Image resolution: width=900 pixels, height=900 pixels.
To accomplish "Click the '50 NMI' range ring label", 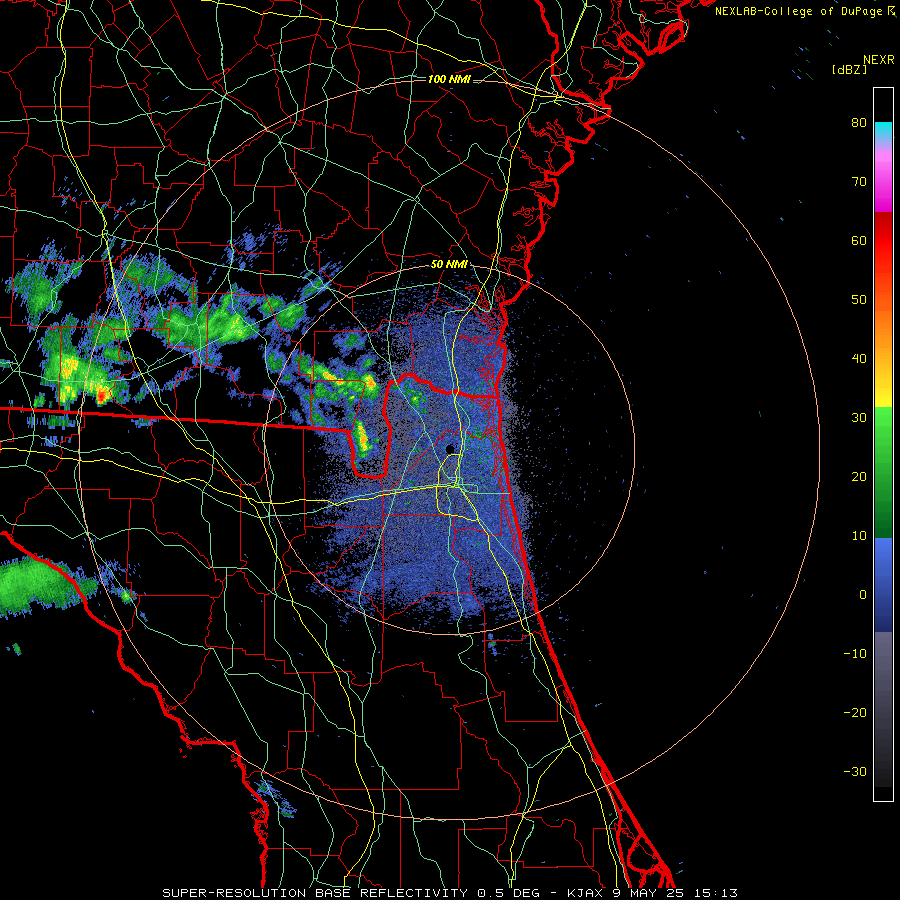I will point(449,265).
